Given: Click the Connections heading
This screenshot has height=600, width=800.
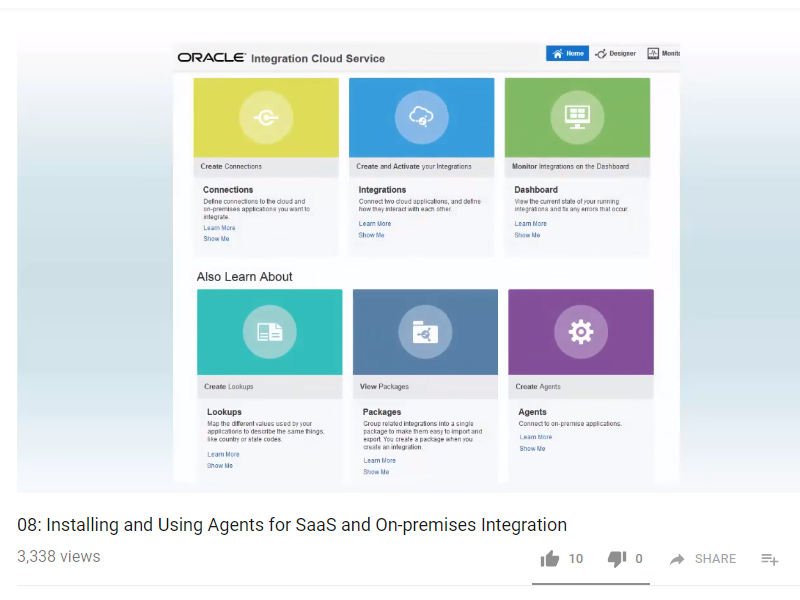Looking at the screenshot, I should [228, 189].
